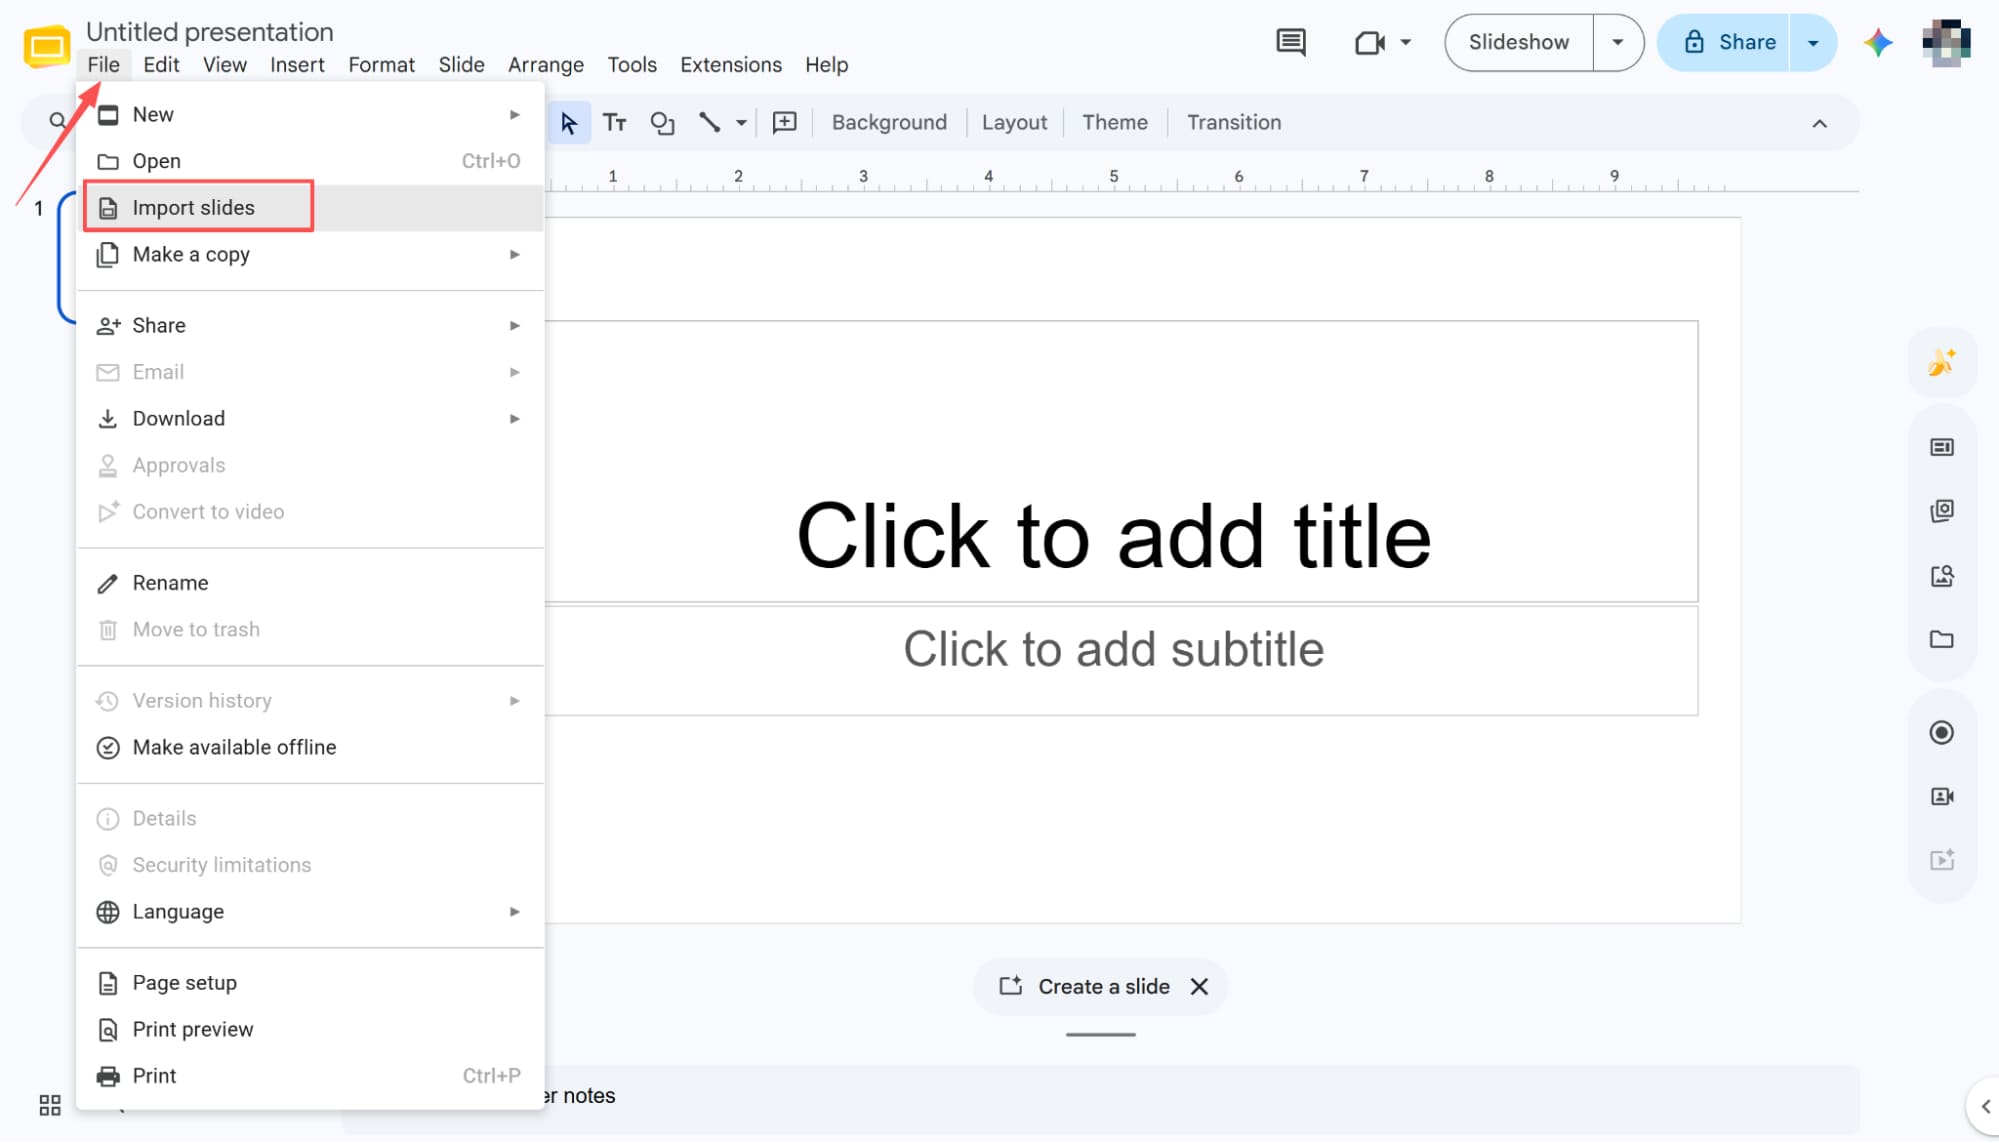The height and width of the screenshot is (1143, 1999).
Task: Show the side panel with the arrow
Action: [1985, 1106]
